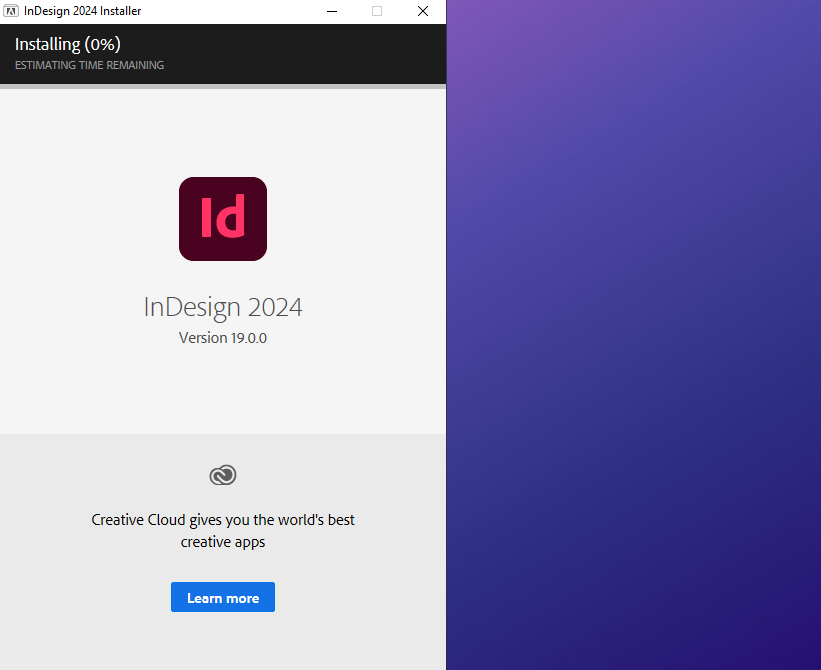This screenshot has width=821, height=670.
Task: Click the Adobe icon in the title bar
Action: click(14, 11)
